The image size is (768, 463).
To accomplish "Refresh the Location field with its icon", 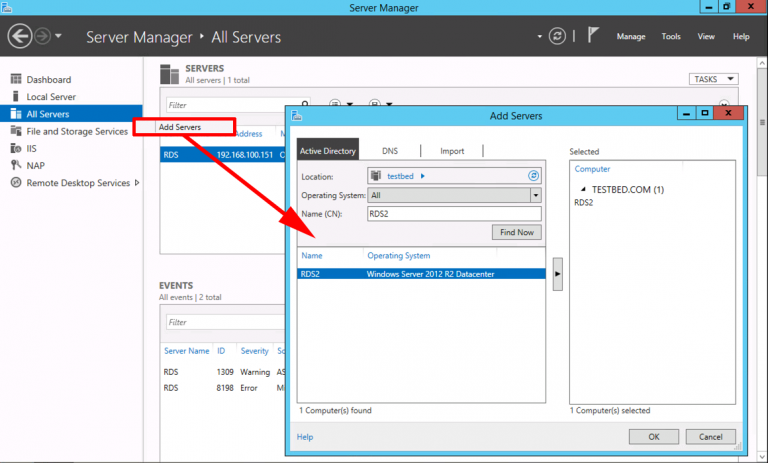I will click(533, 175).
